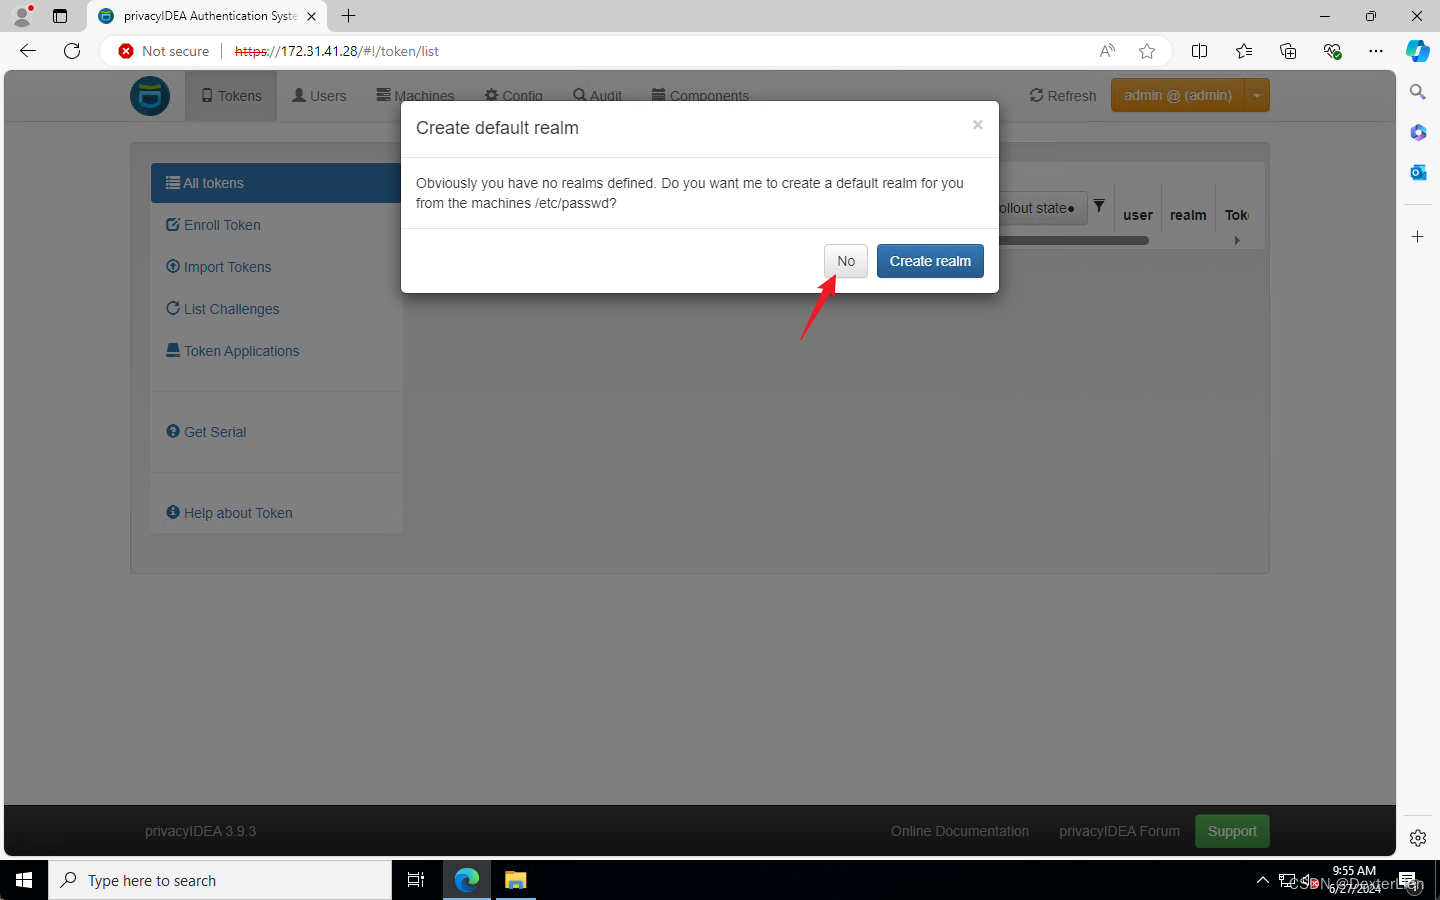Click the address bar URL
Viewport: 1440px width, 900px height.
[337, 51]
